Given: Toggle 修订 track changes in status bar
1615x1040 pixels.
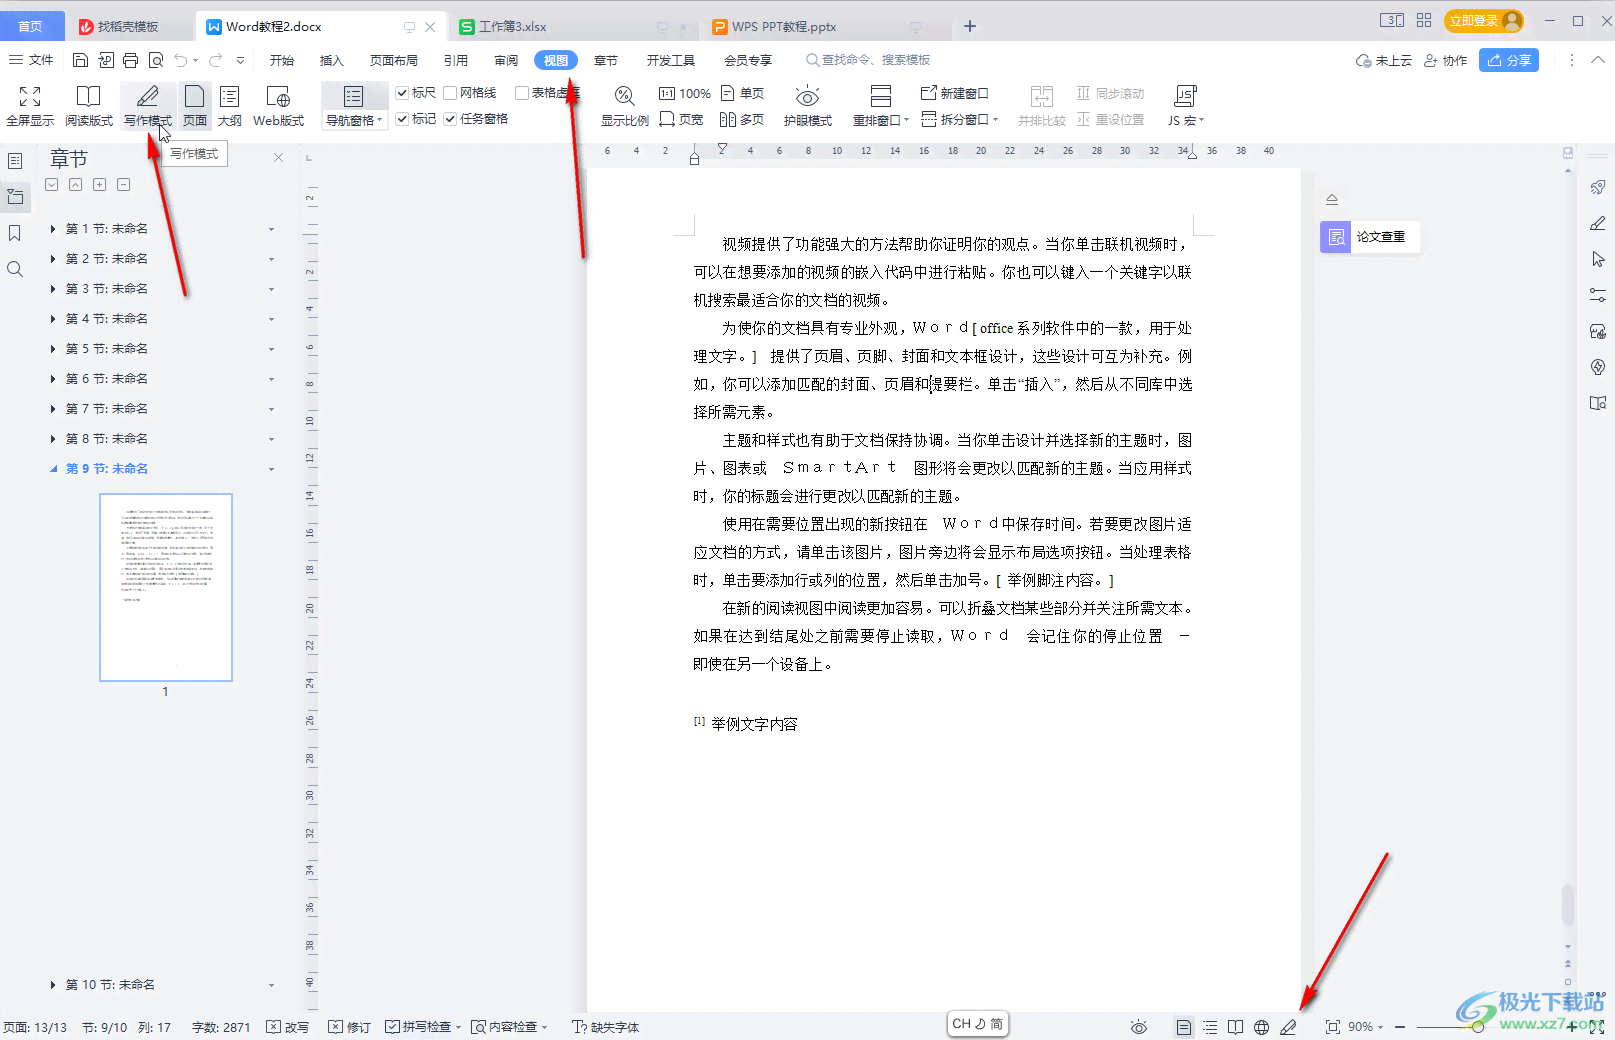Looking at the screenshot, I should point(350,1027).
